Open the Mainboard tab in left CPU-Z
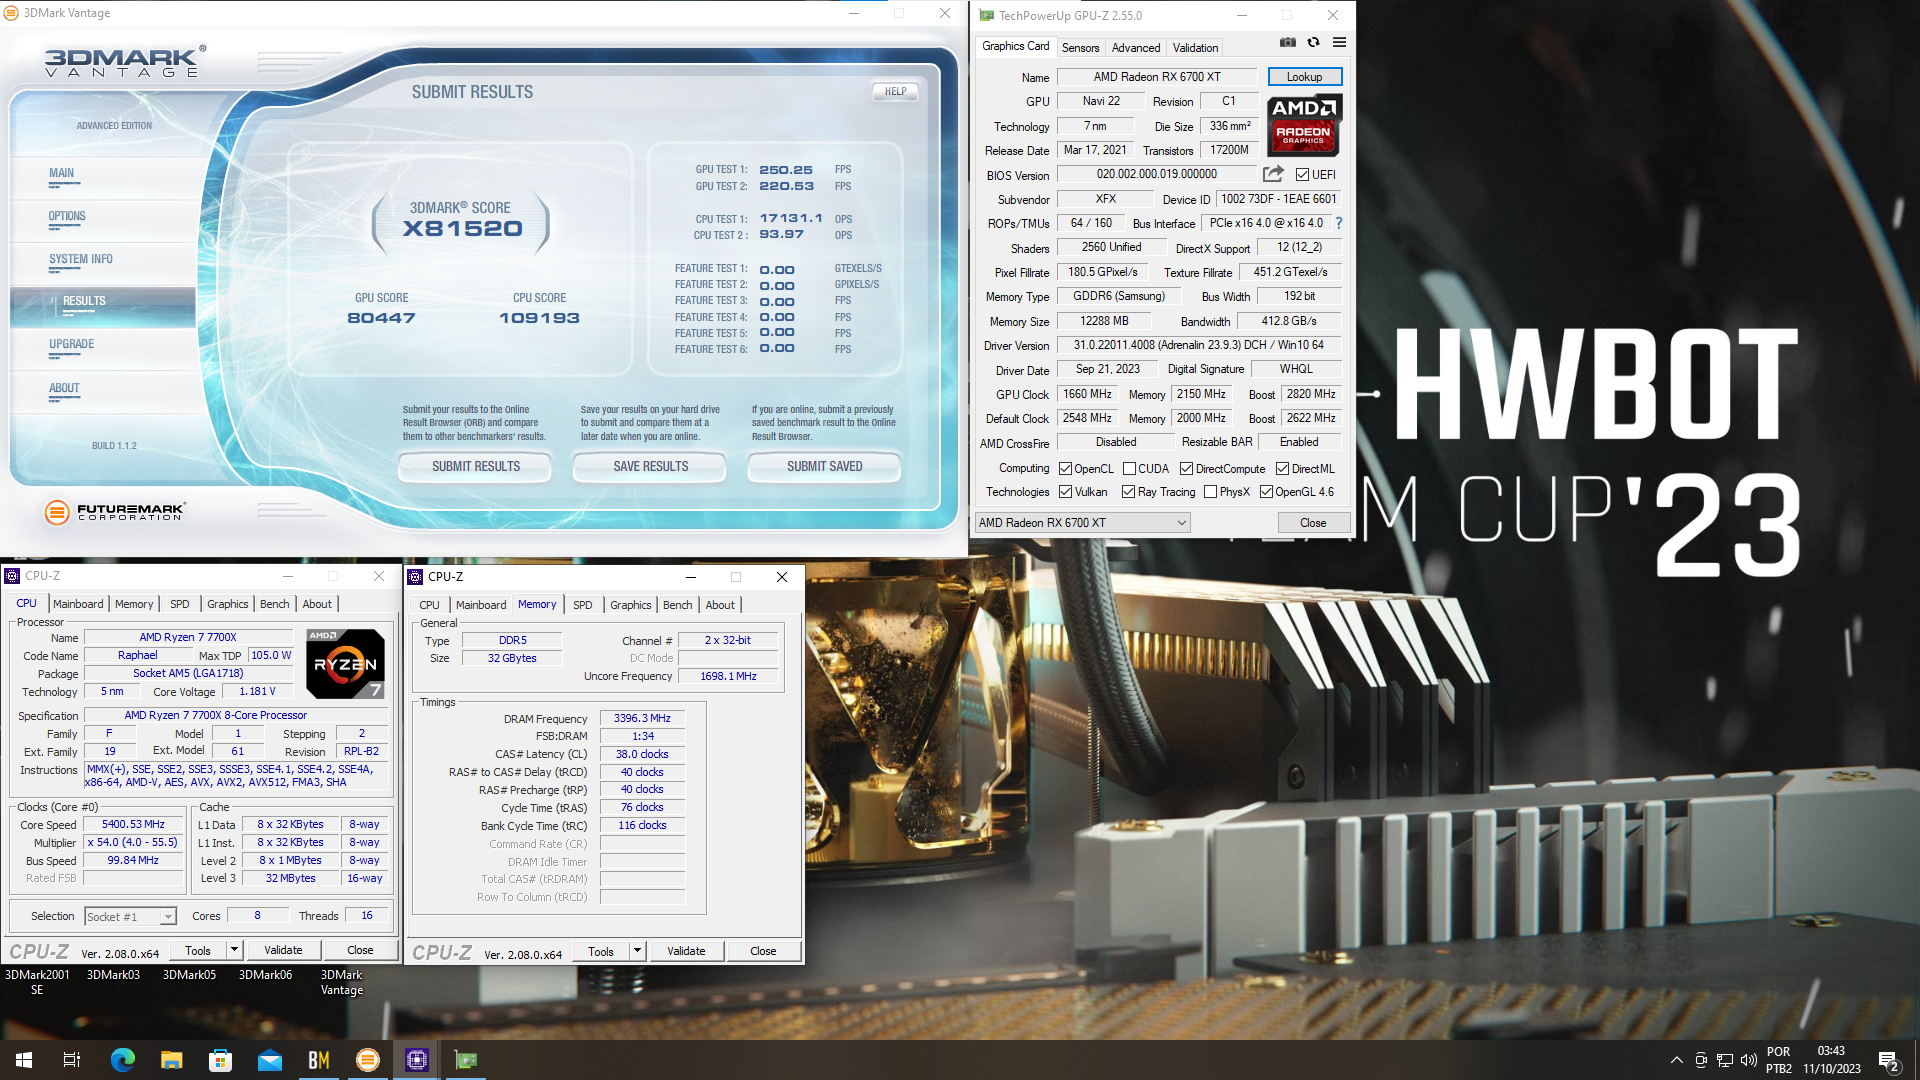 pos(78,604)
